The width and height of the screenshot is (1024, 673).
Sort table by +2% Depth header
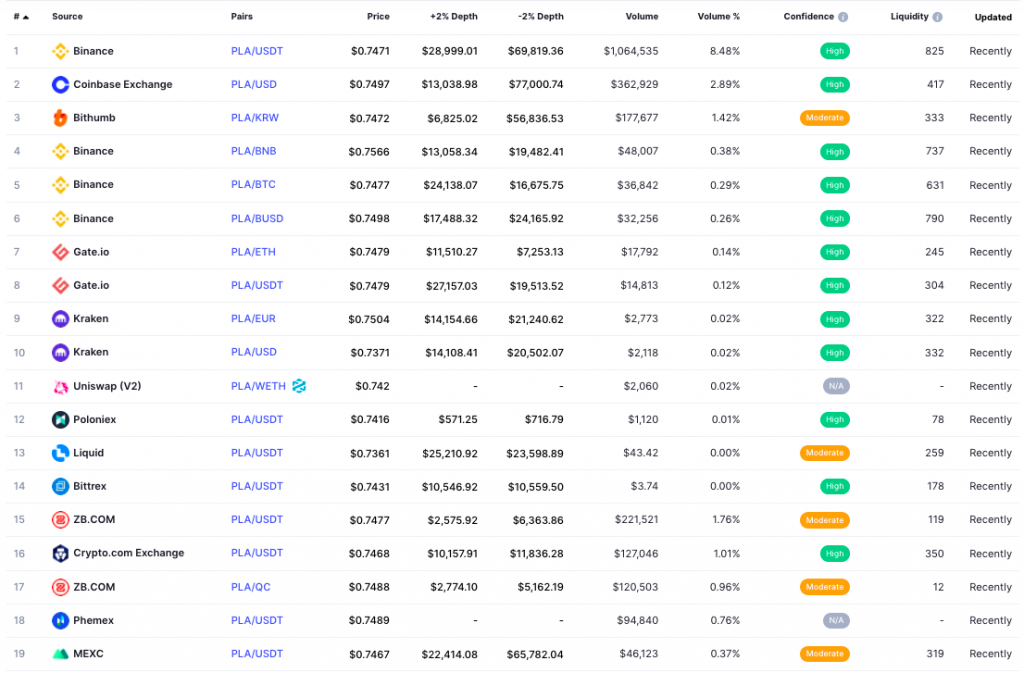(453, 16)
